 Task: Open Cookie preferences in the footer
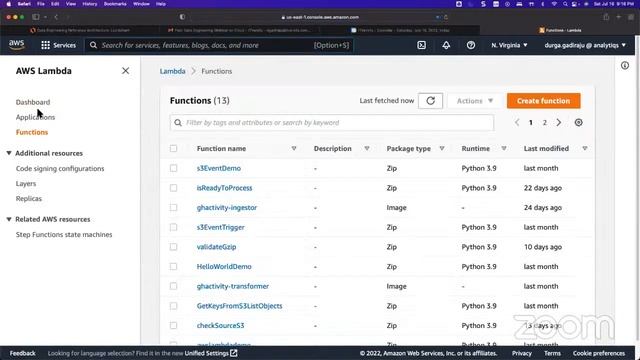599,353
